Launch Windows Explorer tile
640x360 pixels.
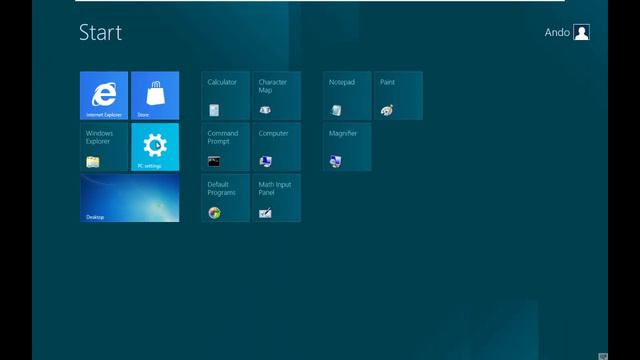(x=104, y=147)
